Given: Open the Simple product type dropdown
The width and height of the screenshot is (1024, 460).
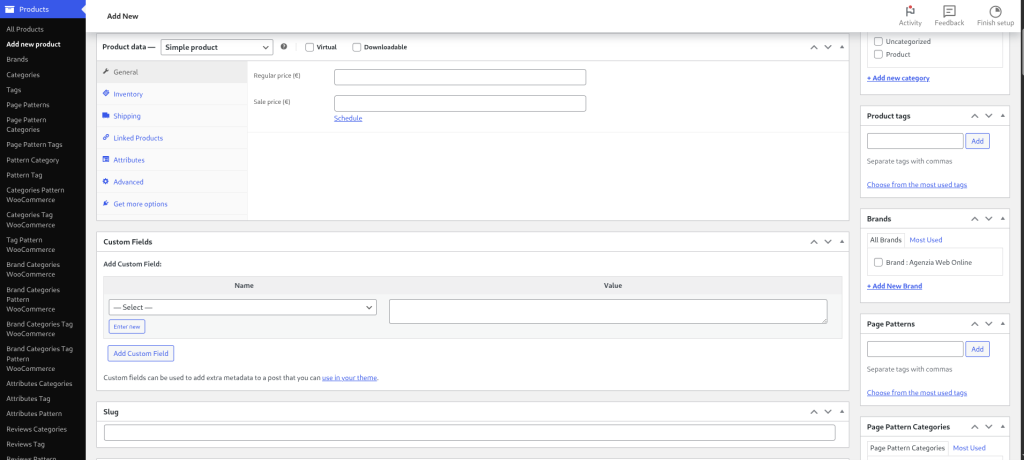Looking at the screenshot, I should tap(217, 47).
